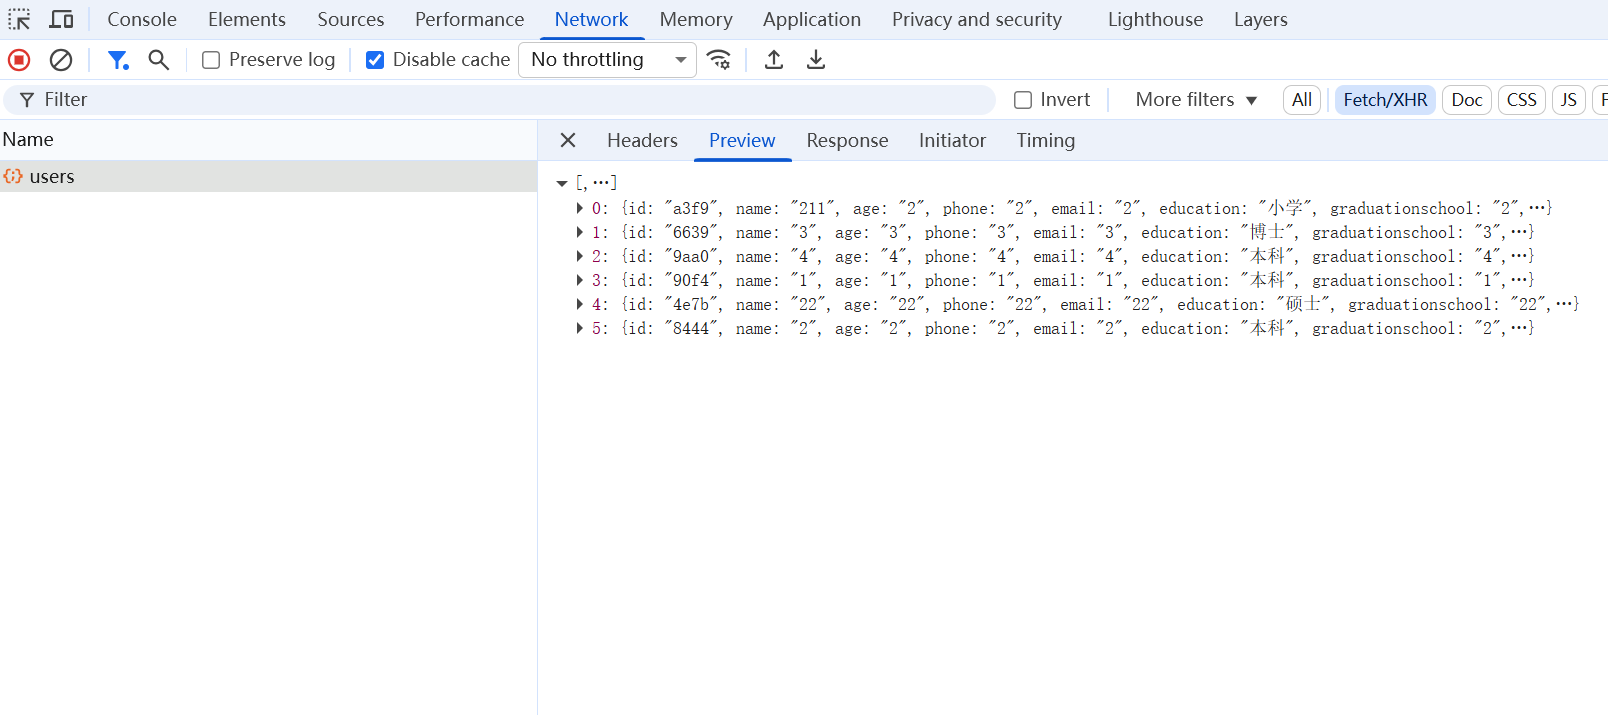Open the Layers panel tab
Screen dimensions: 1608x715
point(1261,19)
